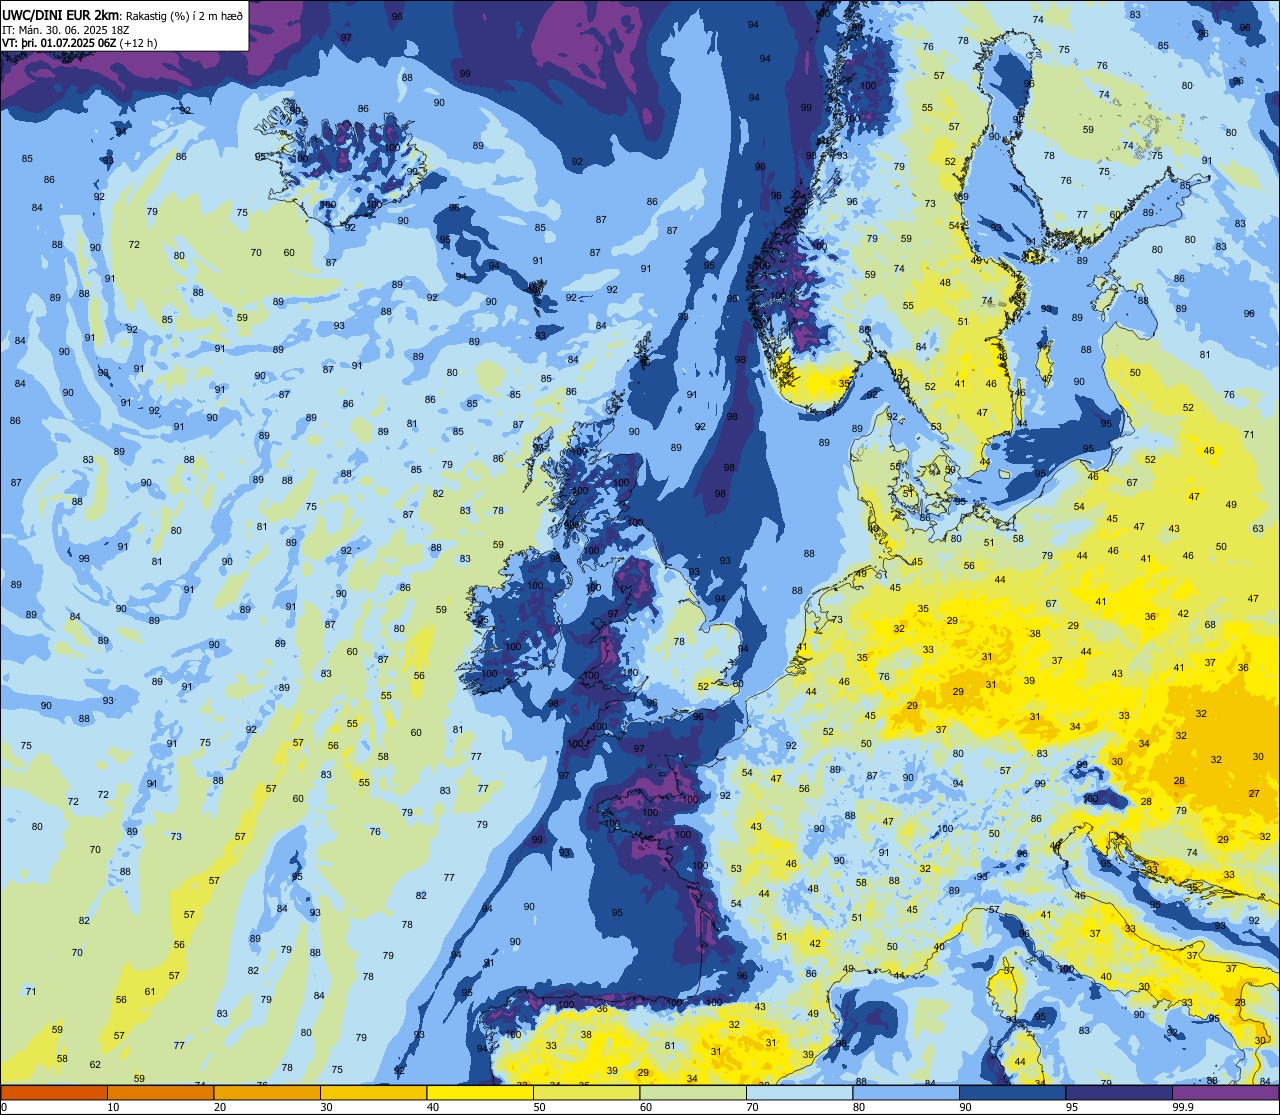Select the legend label "70"

pyautogui.click(x=752, y=1107)
